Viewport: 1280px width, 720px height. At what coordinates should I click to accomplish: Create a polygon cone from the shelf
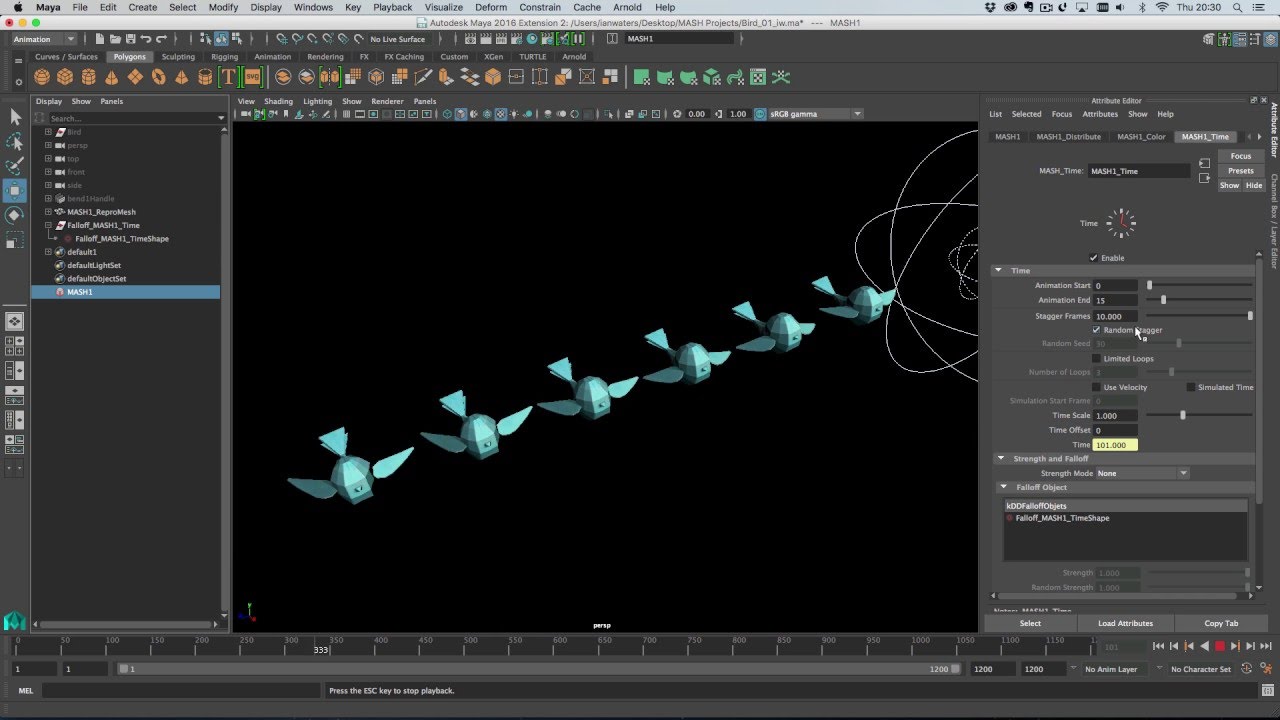point(111,77)
